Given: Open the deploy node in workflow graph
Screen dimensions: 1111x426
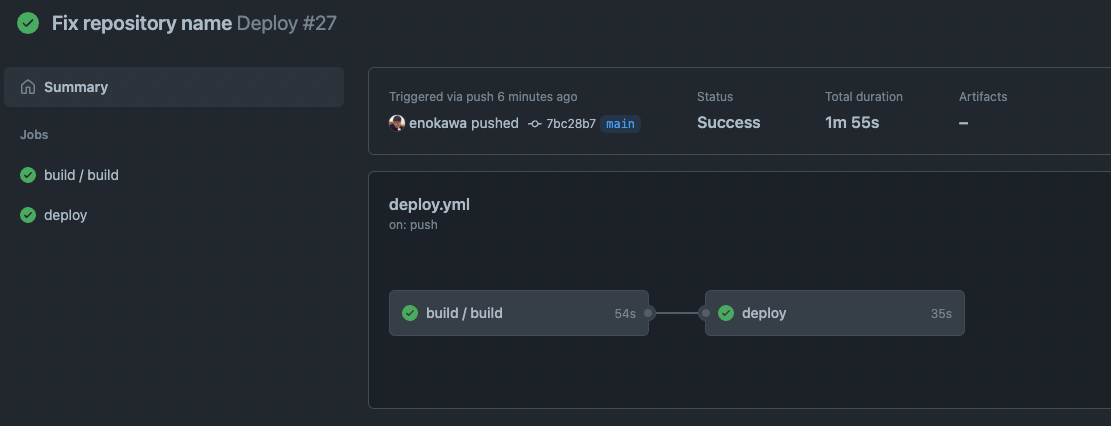Looking at the screenshot, I should point(835,313).
